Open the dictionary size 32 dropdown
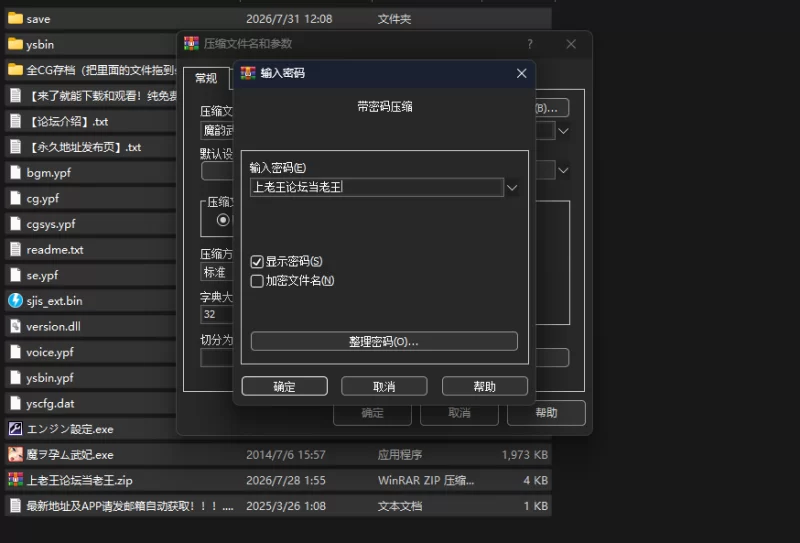 click(x=217, y=314)
